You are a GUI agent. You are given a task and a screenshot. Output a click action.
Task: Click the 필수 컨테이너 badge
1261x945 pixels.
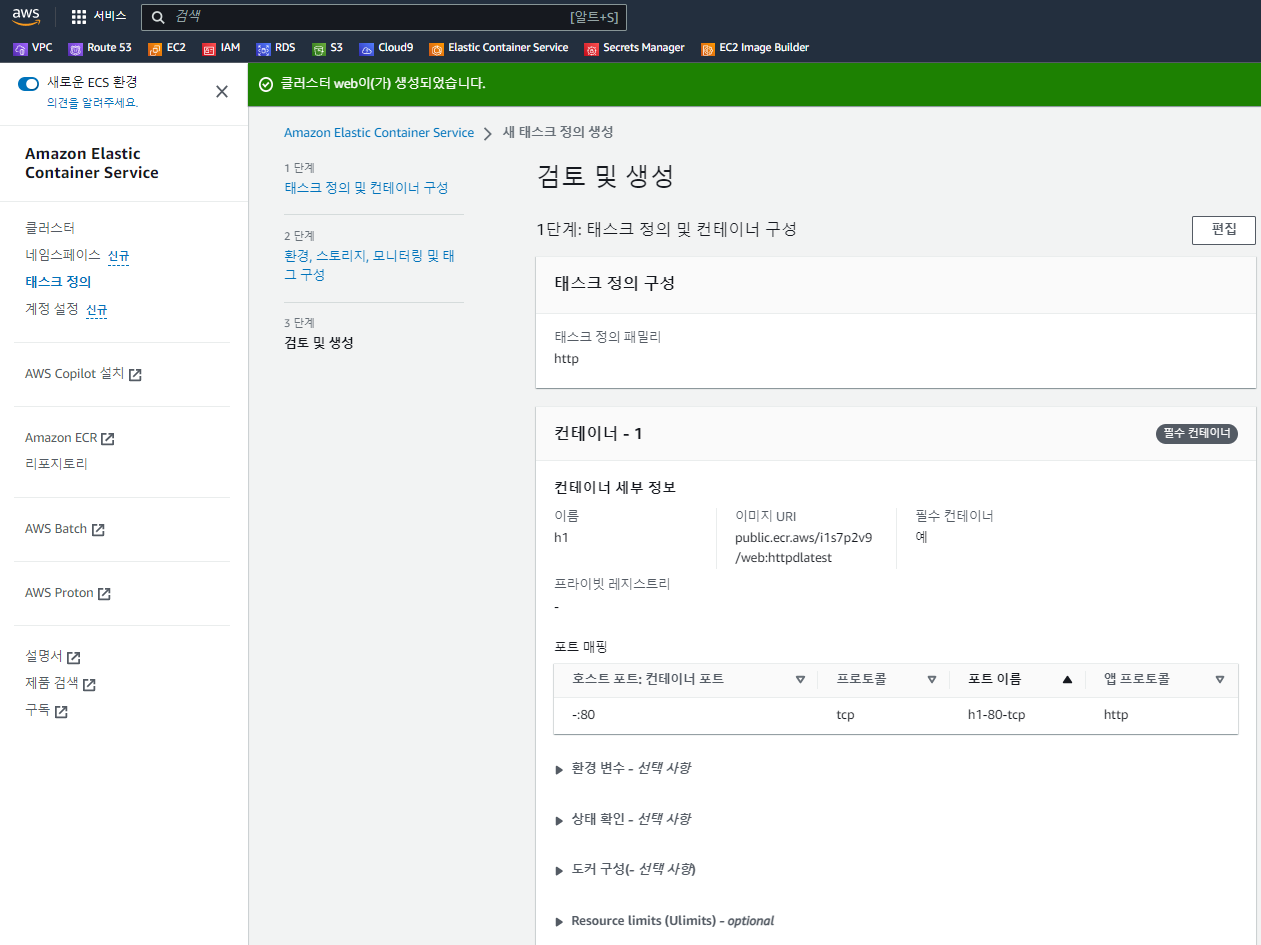click(1198, 434)
